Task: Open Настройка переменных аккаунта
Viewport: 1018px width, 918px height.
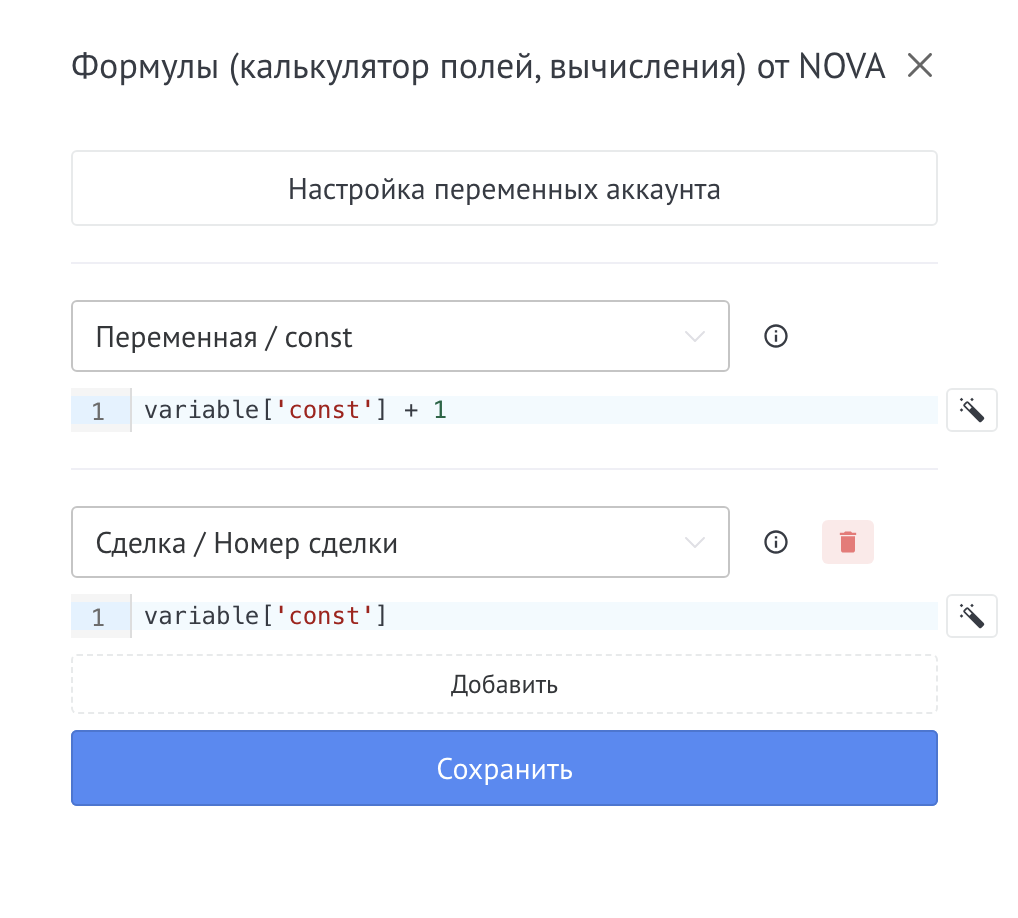Action: click(504, 187)
